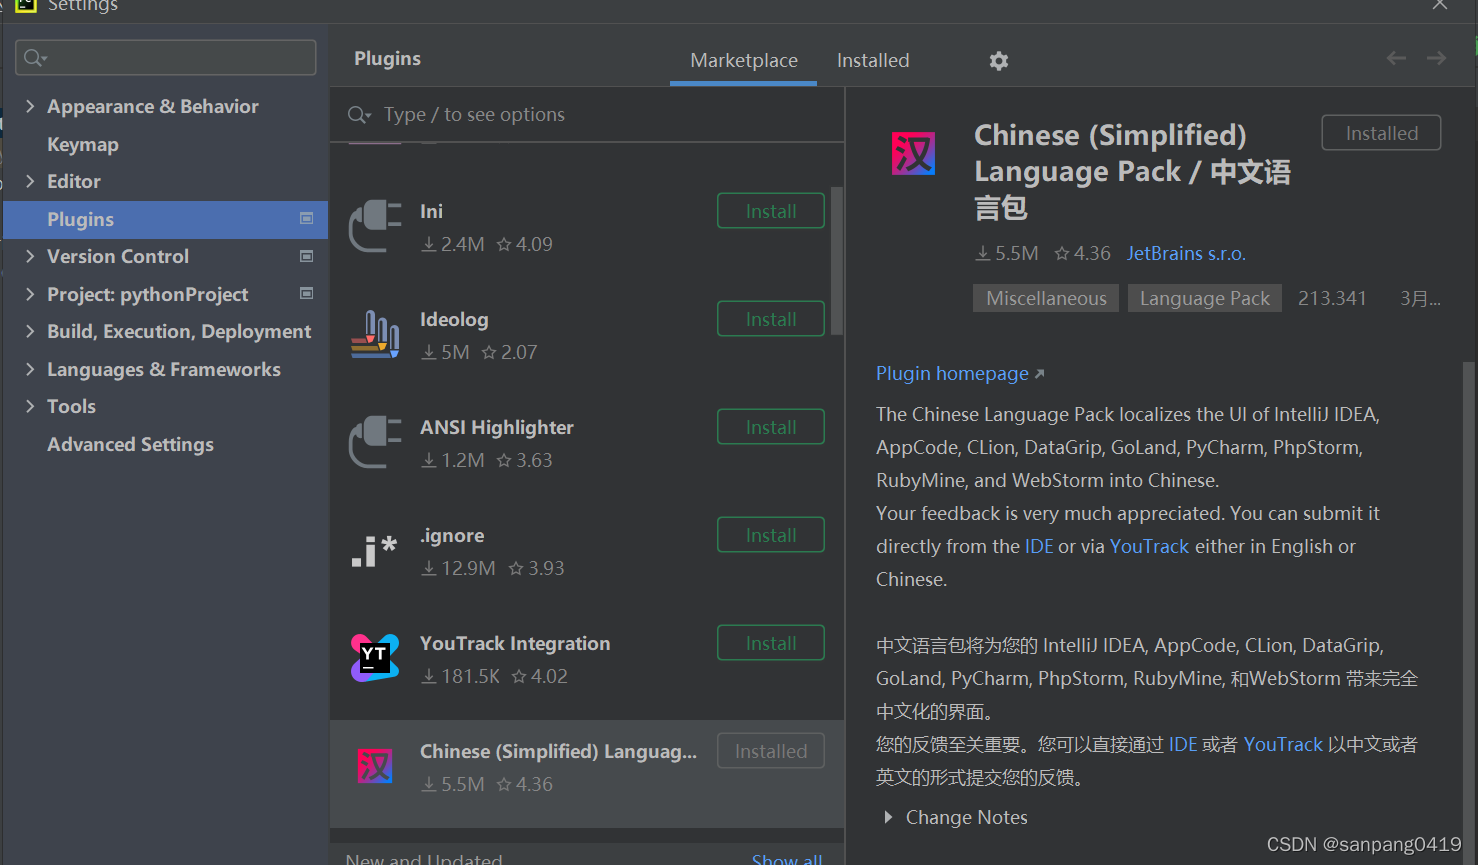Close the Settings window
Screen dimensions: 1478x865
point(1440,5)
